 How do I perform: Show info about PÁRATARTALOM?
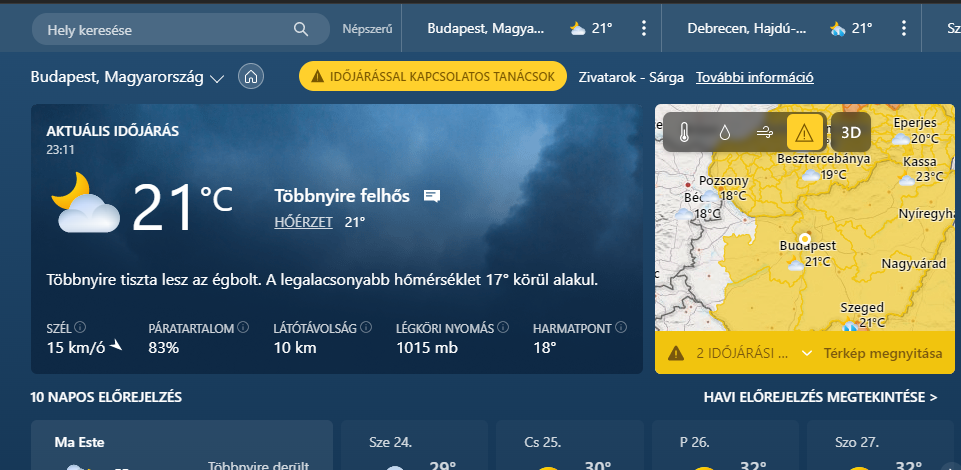(243, 327)
